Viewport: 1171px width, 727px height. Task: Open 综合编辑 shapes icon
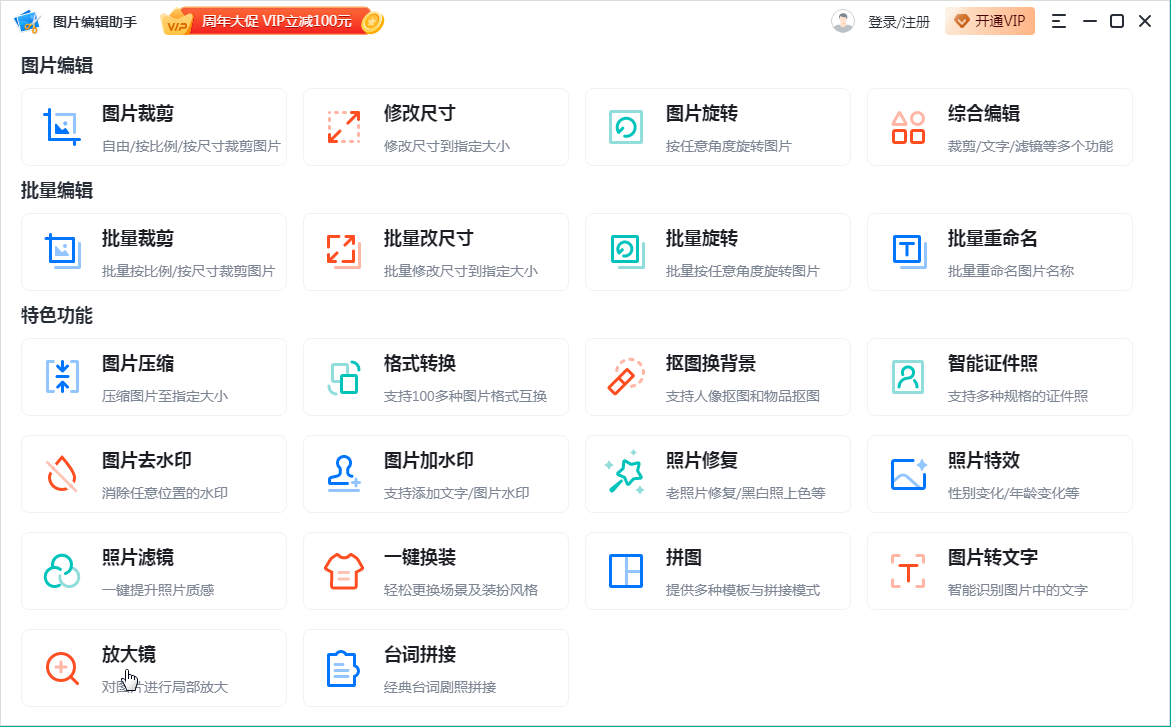point(908,127)
